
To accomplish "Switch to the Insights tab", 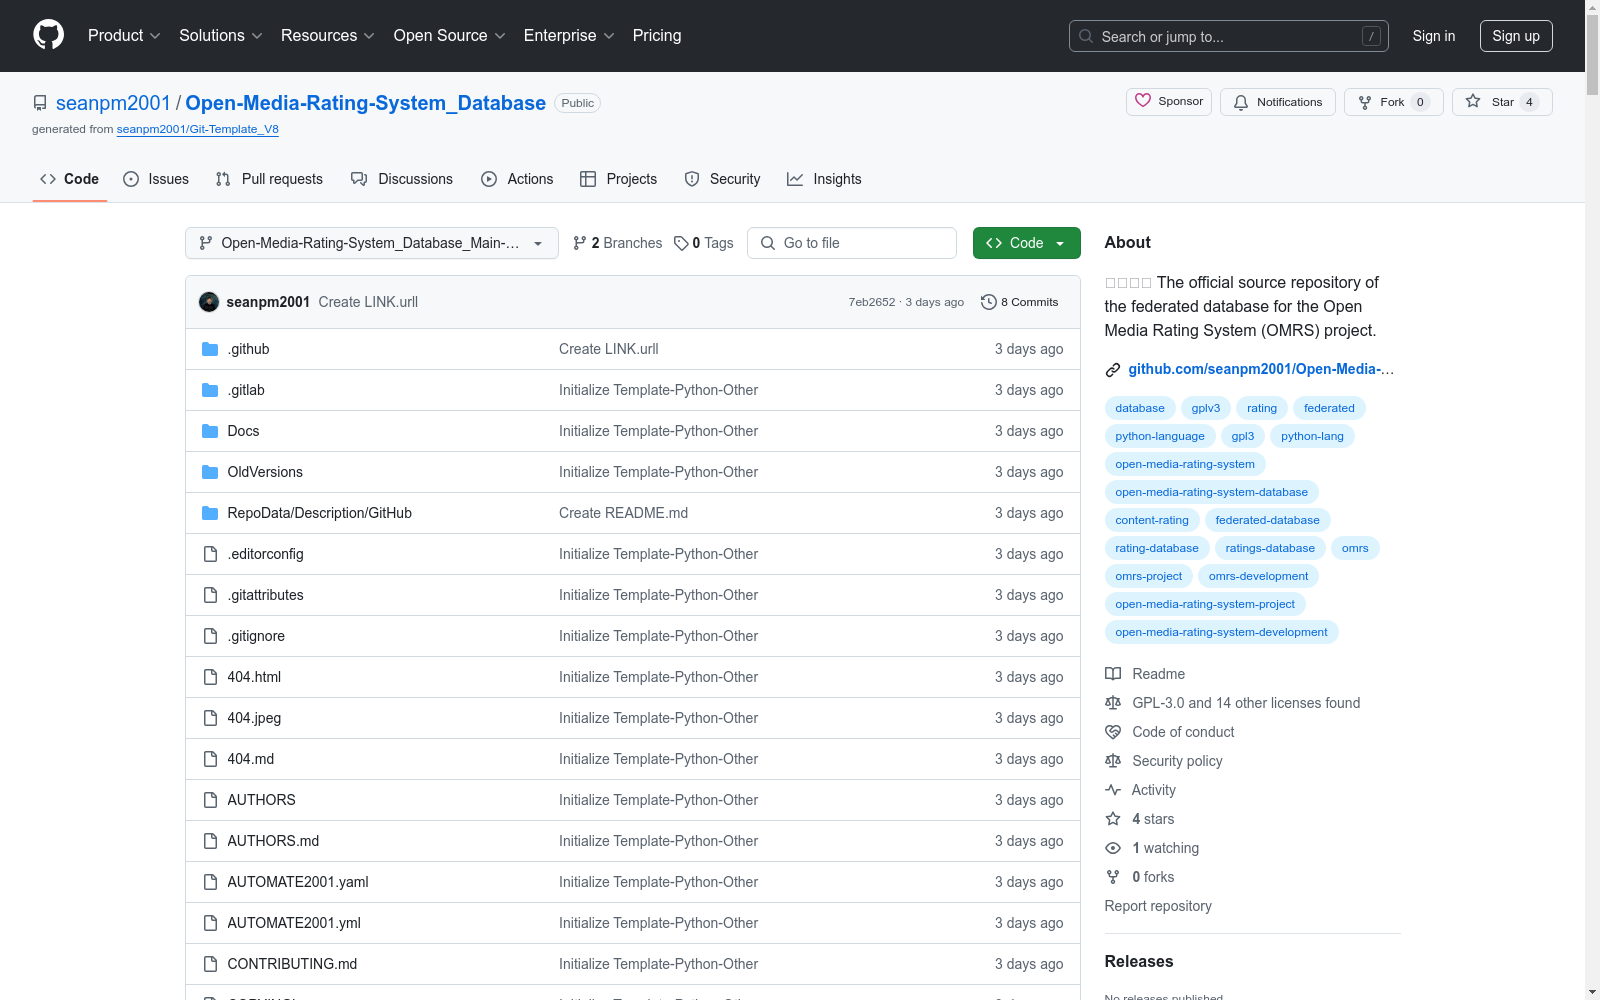I will click(x=824, y=179).
